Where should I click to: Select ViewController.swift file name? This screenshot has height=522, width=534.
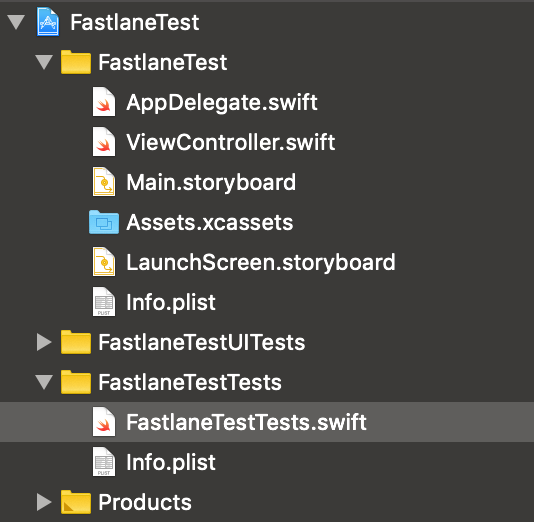pyautogui.click(x=231, y=142)
